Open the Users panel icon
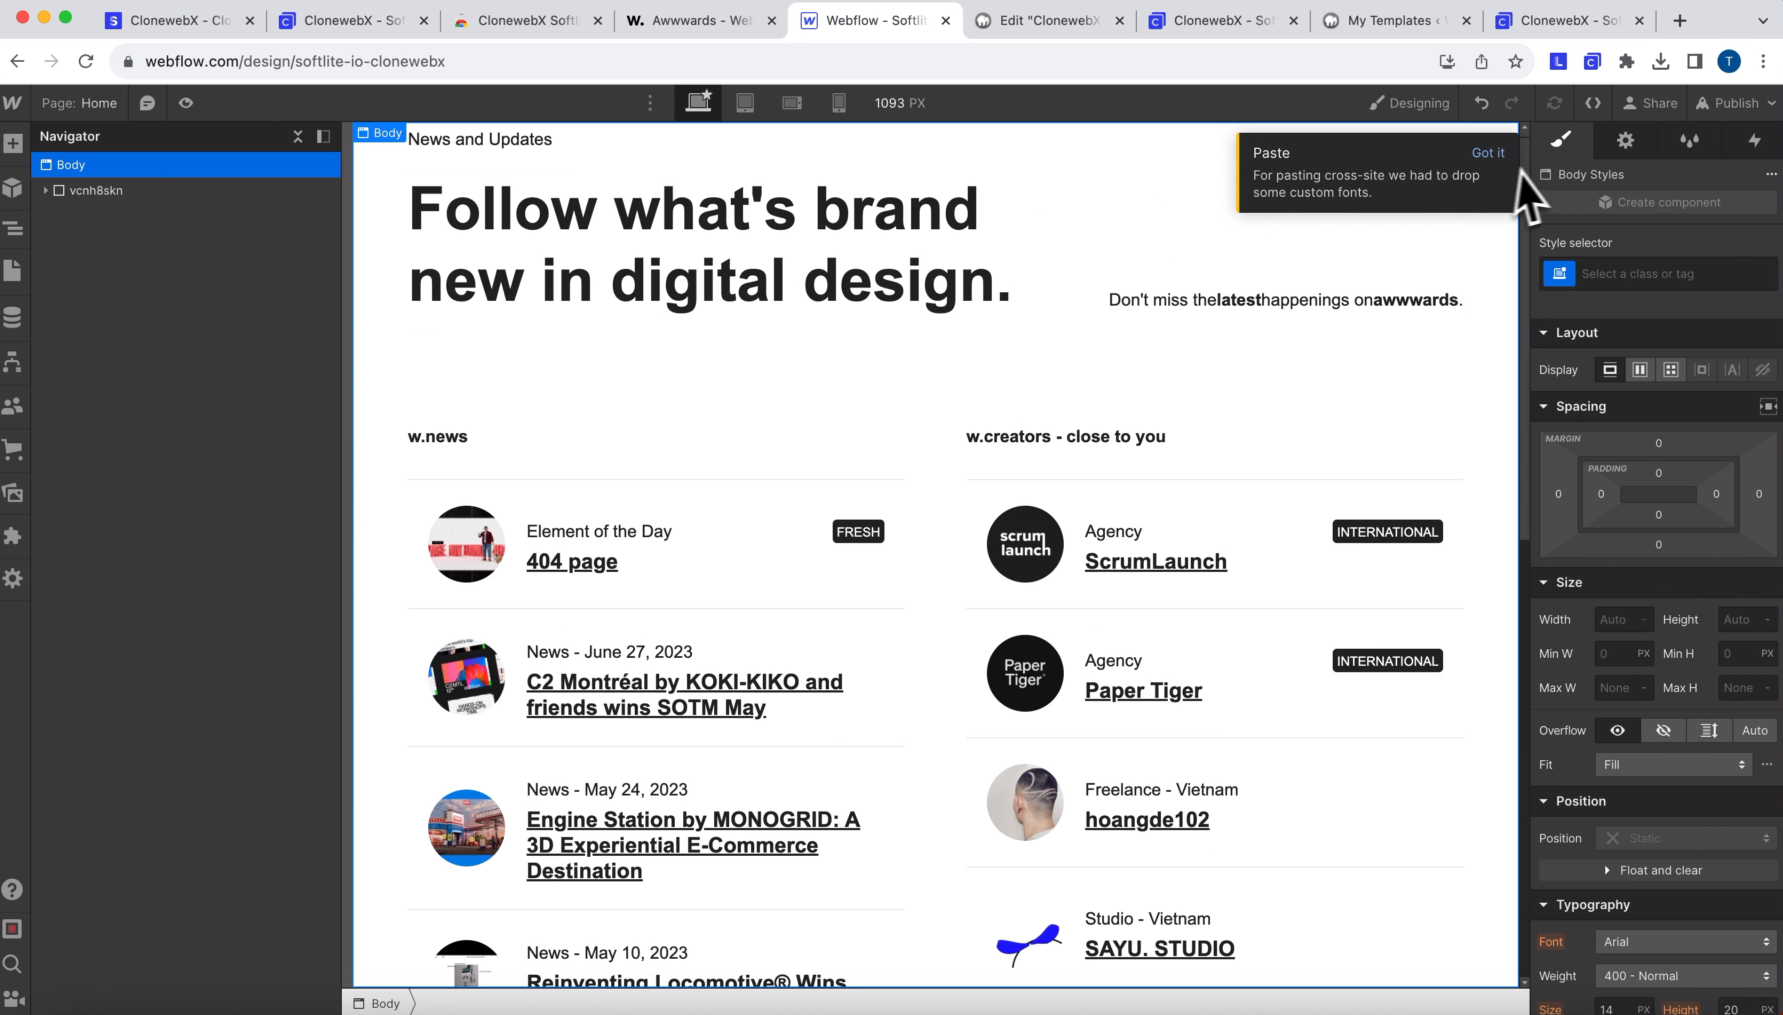The height and width of the screenshot is (1015, 1783). 13,406
